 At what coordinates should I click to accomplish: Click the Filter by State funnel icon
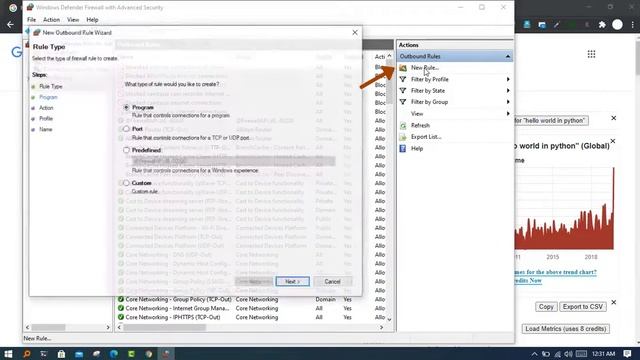tap(403, 91)
